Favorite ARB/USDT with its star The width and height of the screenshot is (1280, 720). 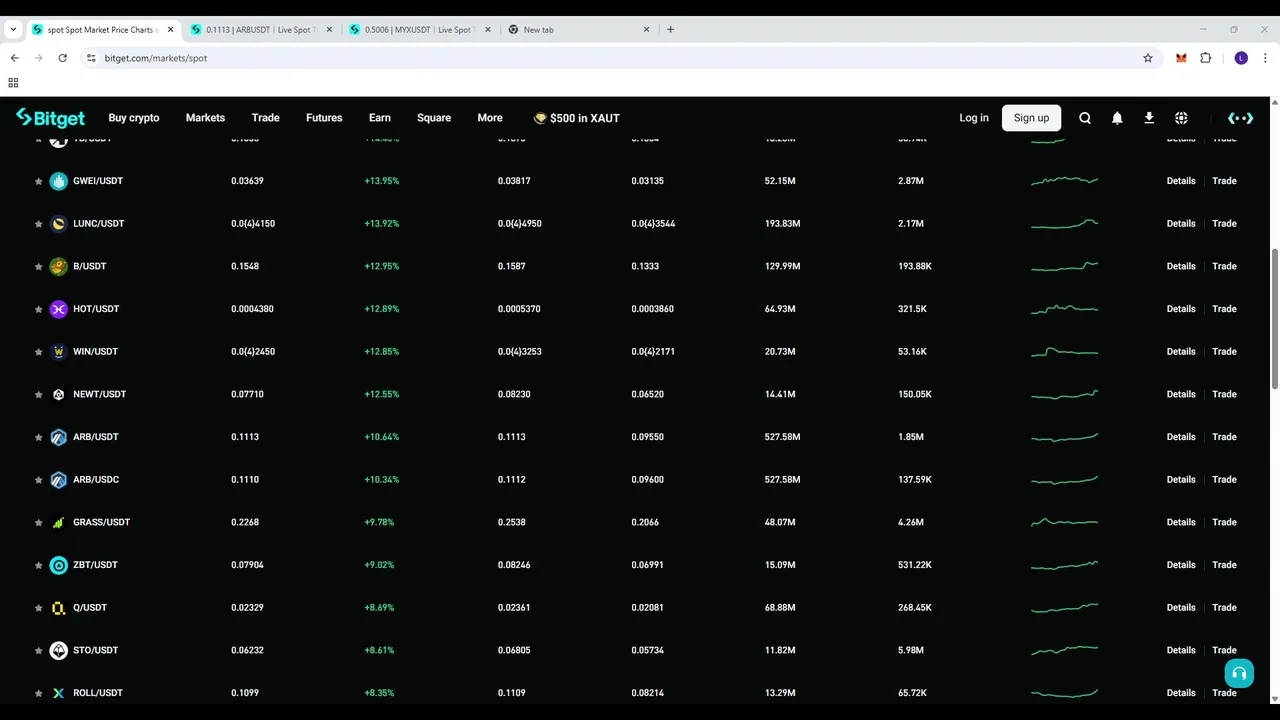click(38, 437)
